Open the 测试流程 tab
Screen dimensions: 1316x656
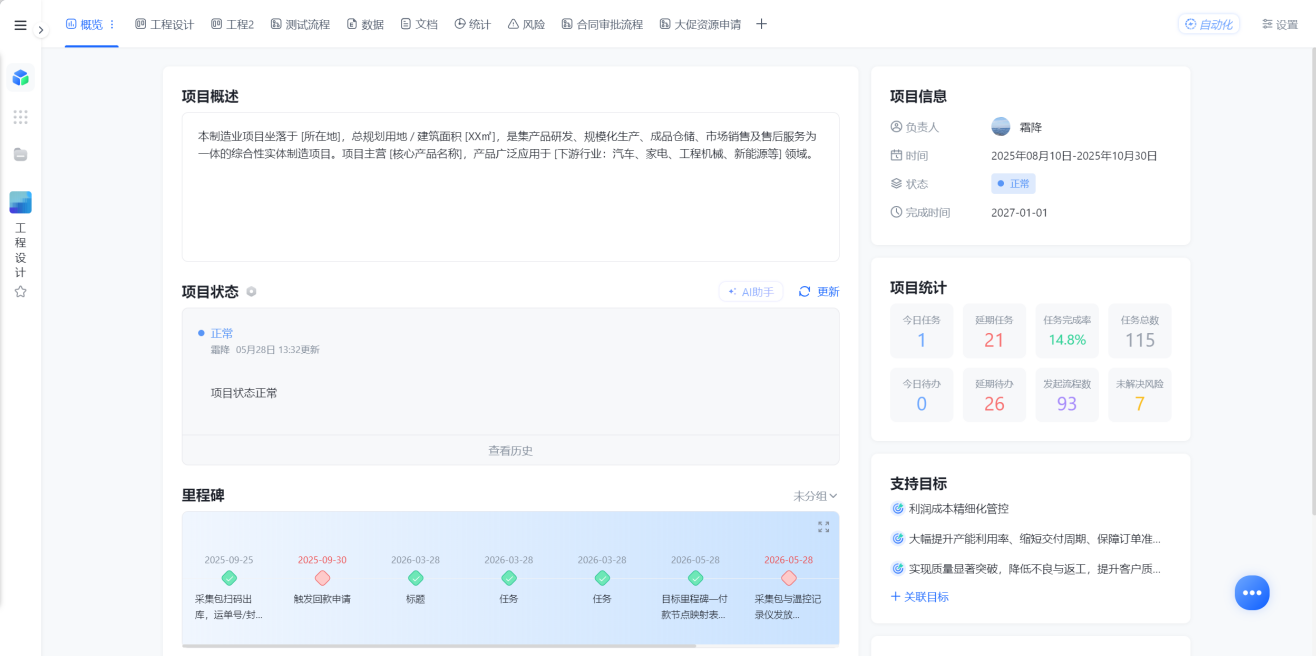(300, 24)
